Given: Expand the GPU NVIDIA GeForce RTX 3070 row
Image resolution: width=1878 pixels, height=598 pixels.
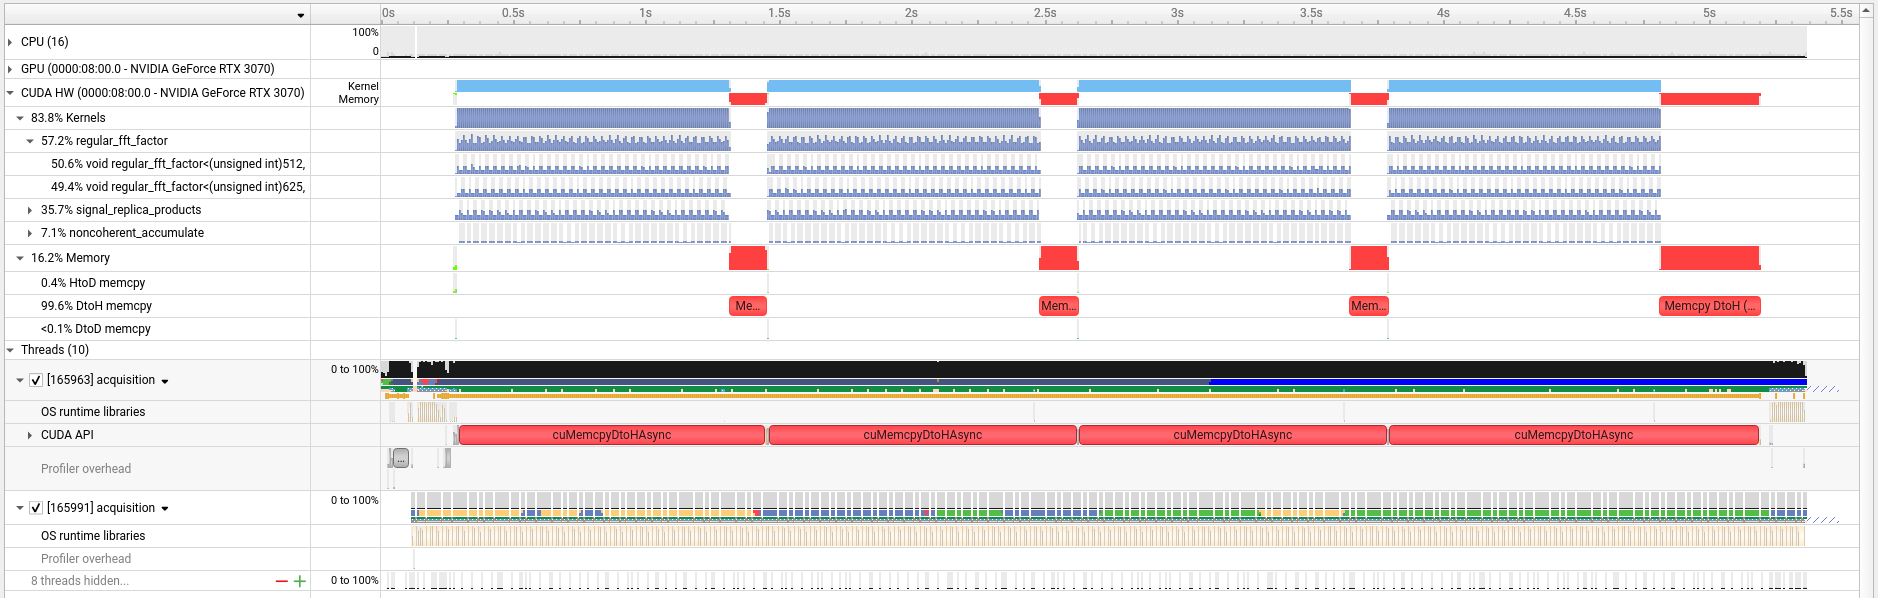Looking at the screenshot, I should pyautogui.click(x=10, y=69).
